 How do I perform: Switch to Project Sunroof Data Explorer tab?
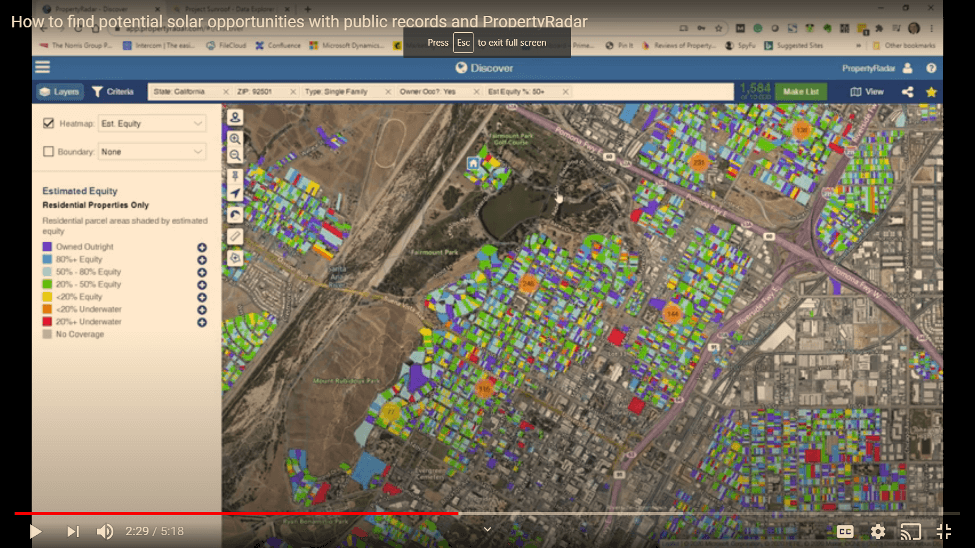[231, 9]
